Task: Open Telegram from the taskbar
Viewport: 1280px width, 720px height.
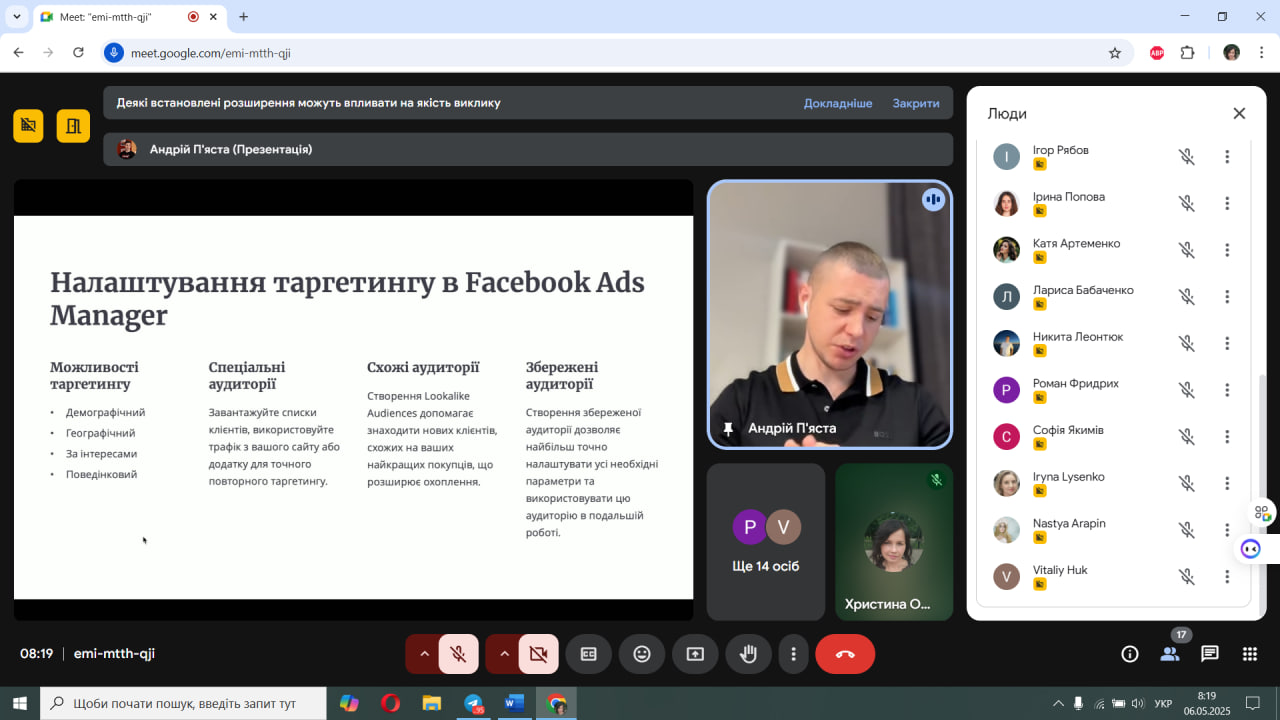Action: [474, 703]
